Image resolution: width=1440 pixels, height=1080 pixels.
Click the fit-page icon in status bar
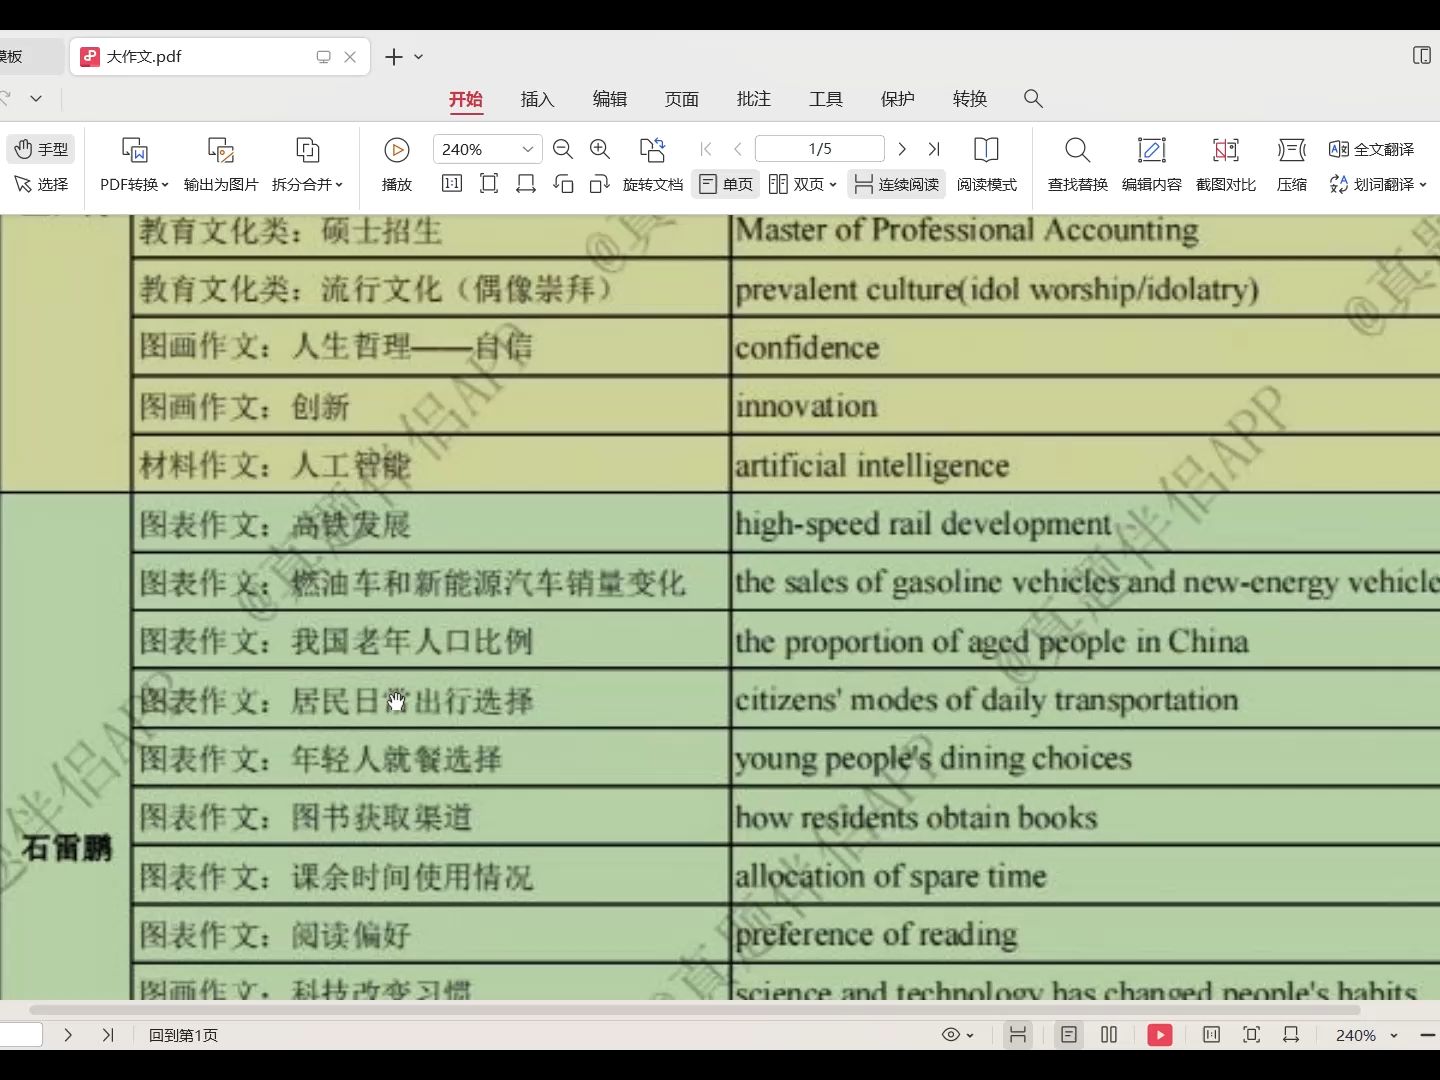1251,1035
